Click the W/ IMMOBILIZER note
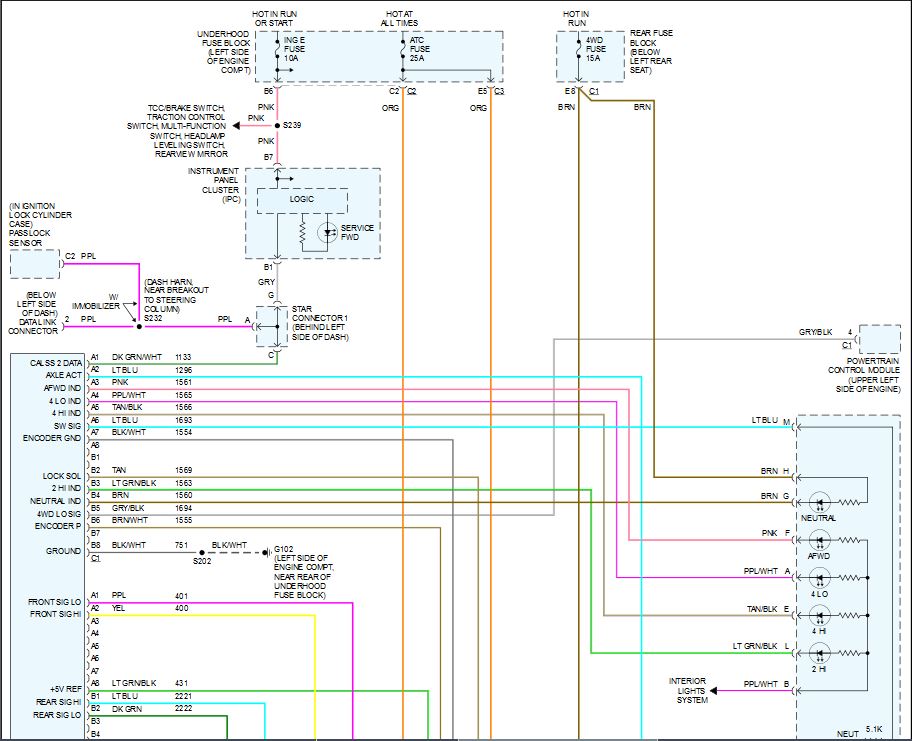The width and height of the screenshot is (912, 741). coord(96,301)
